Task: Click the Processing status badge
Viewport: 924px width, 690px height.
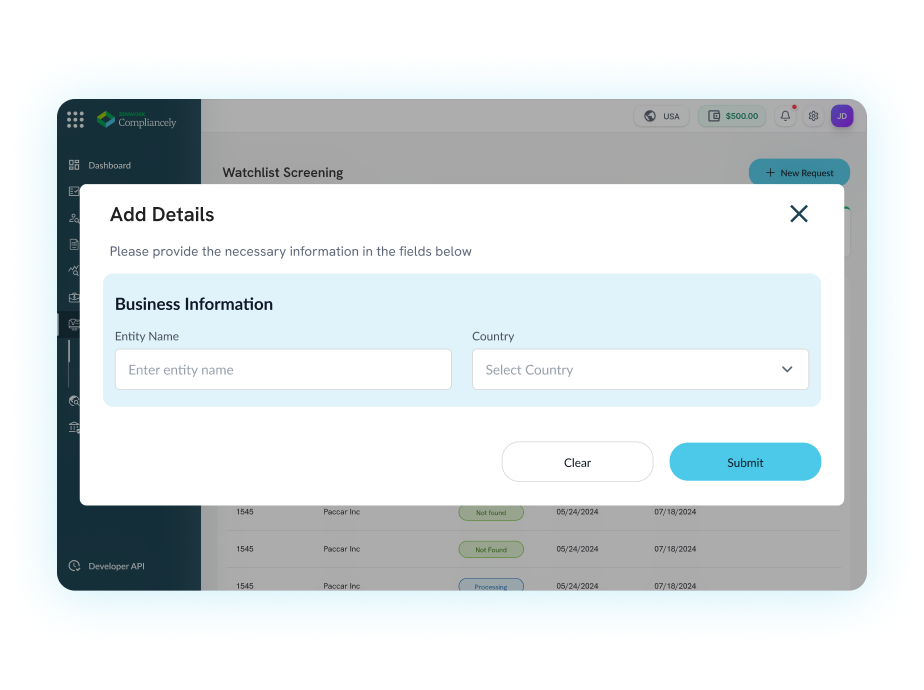Action: 490,586
